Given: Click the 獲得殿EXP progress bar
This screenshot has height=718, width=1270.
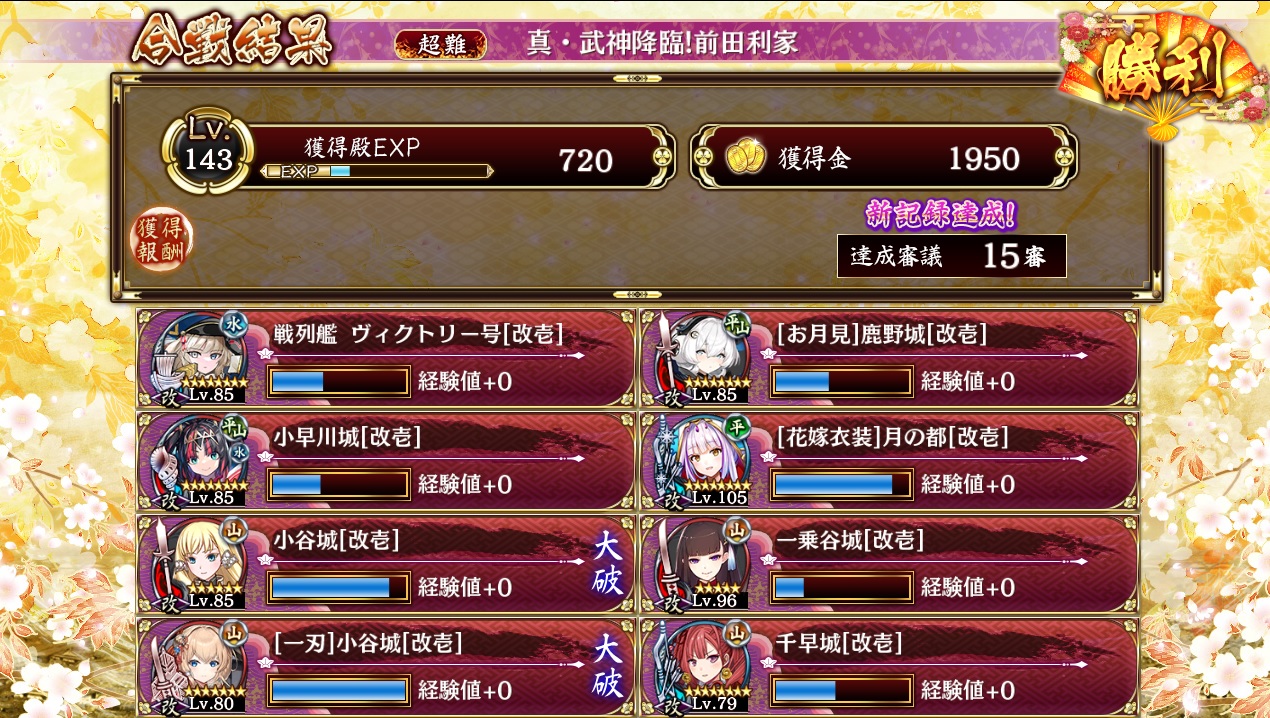Looking at the screenshot, I should (x=377, y=171).
